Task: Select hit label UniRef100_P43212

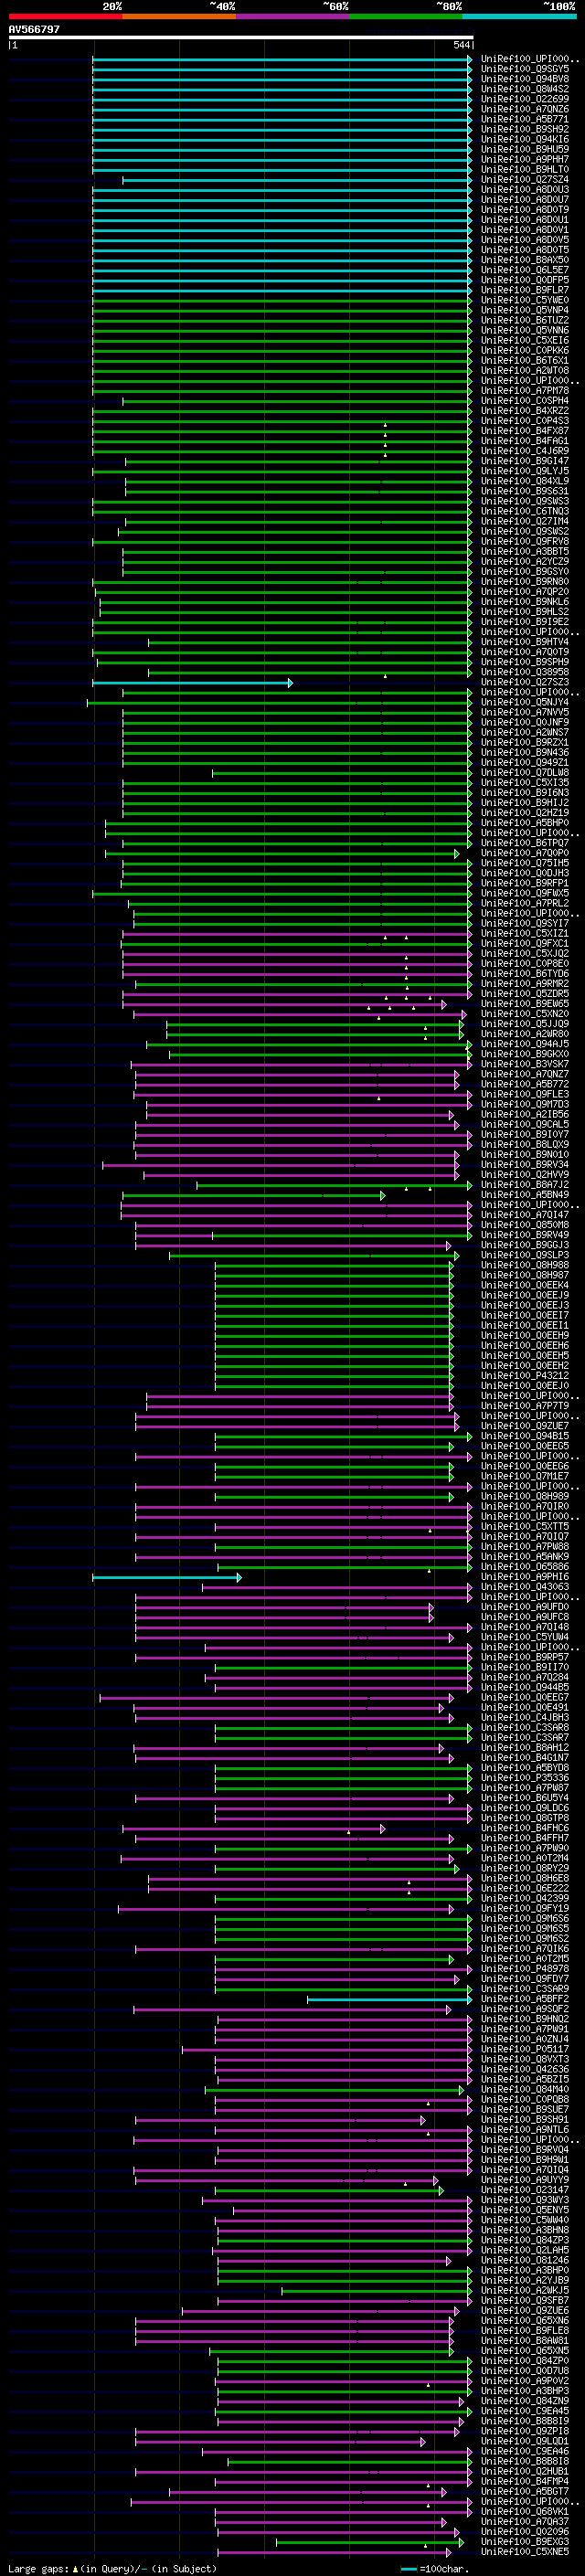Action: click(524, 1375)
